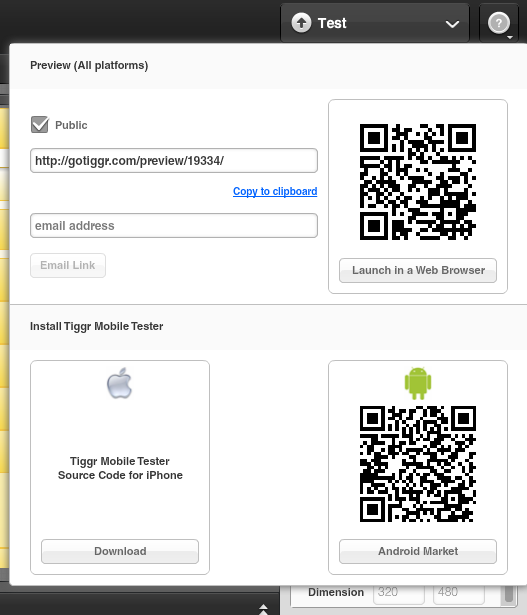Click the Dimension height field 480
The height and width of the screenshot is (615, 527).
(x=459, y=593)
